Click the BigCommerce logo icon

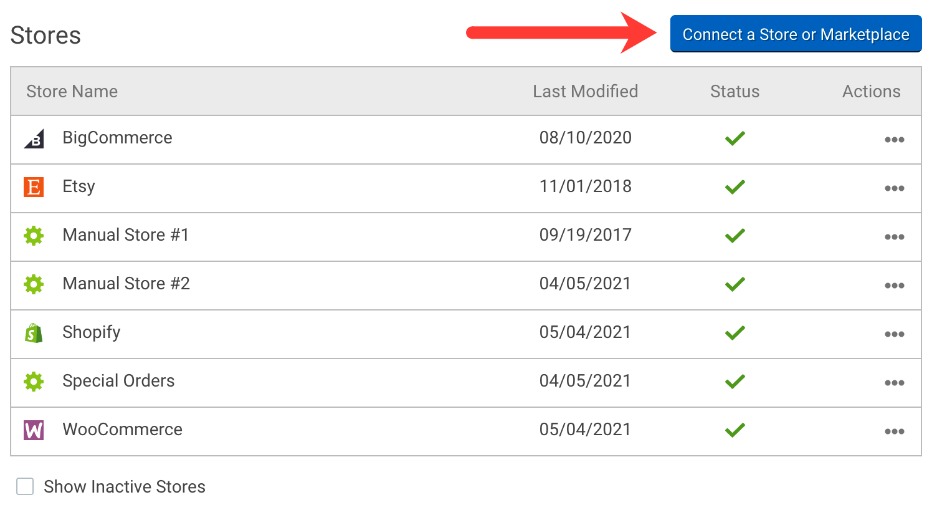point(34,139)
